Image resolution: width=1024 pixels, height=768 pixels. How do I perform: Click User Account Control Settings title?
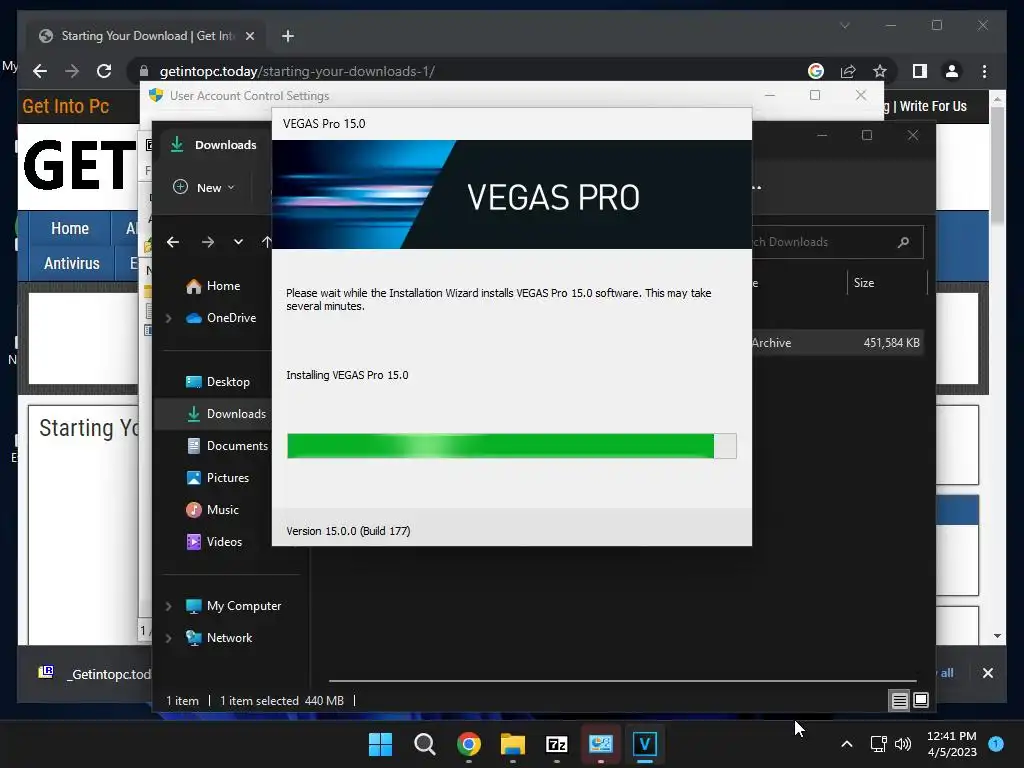tap(249, 96)
